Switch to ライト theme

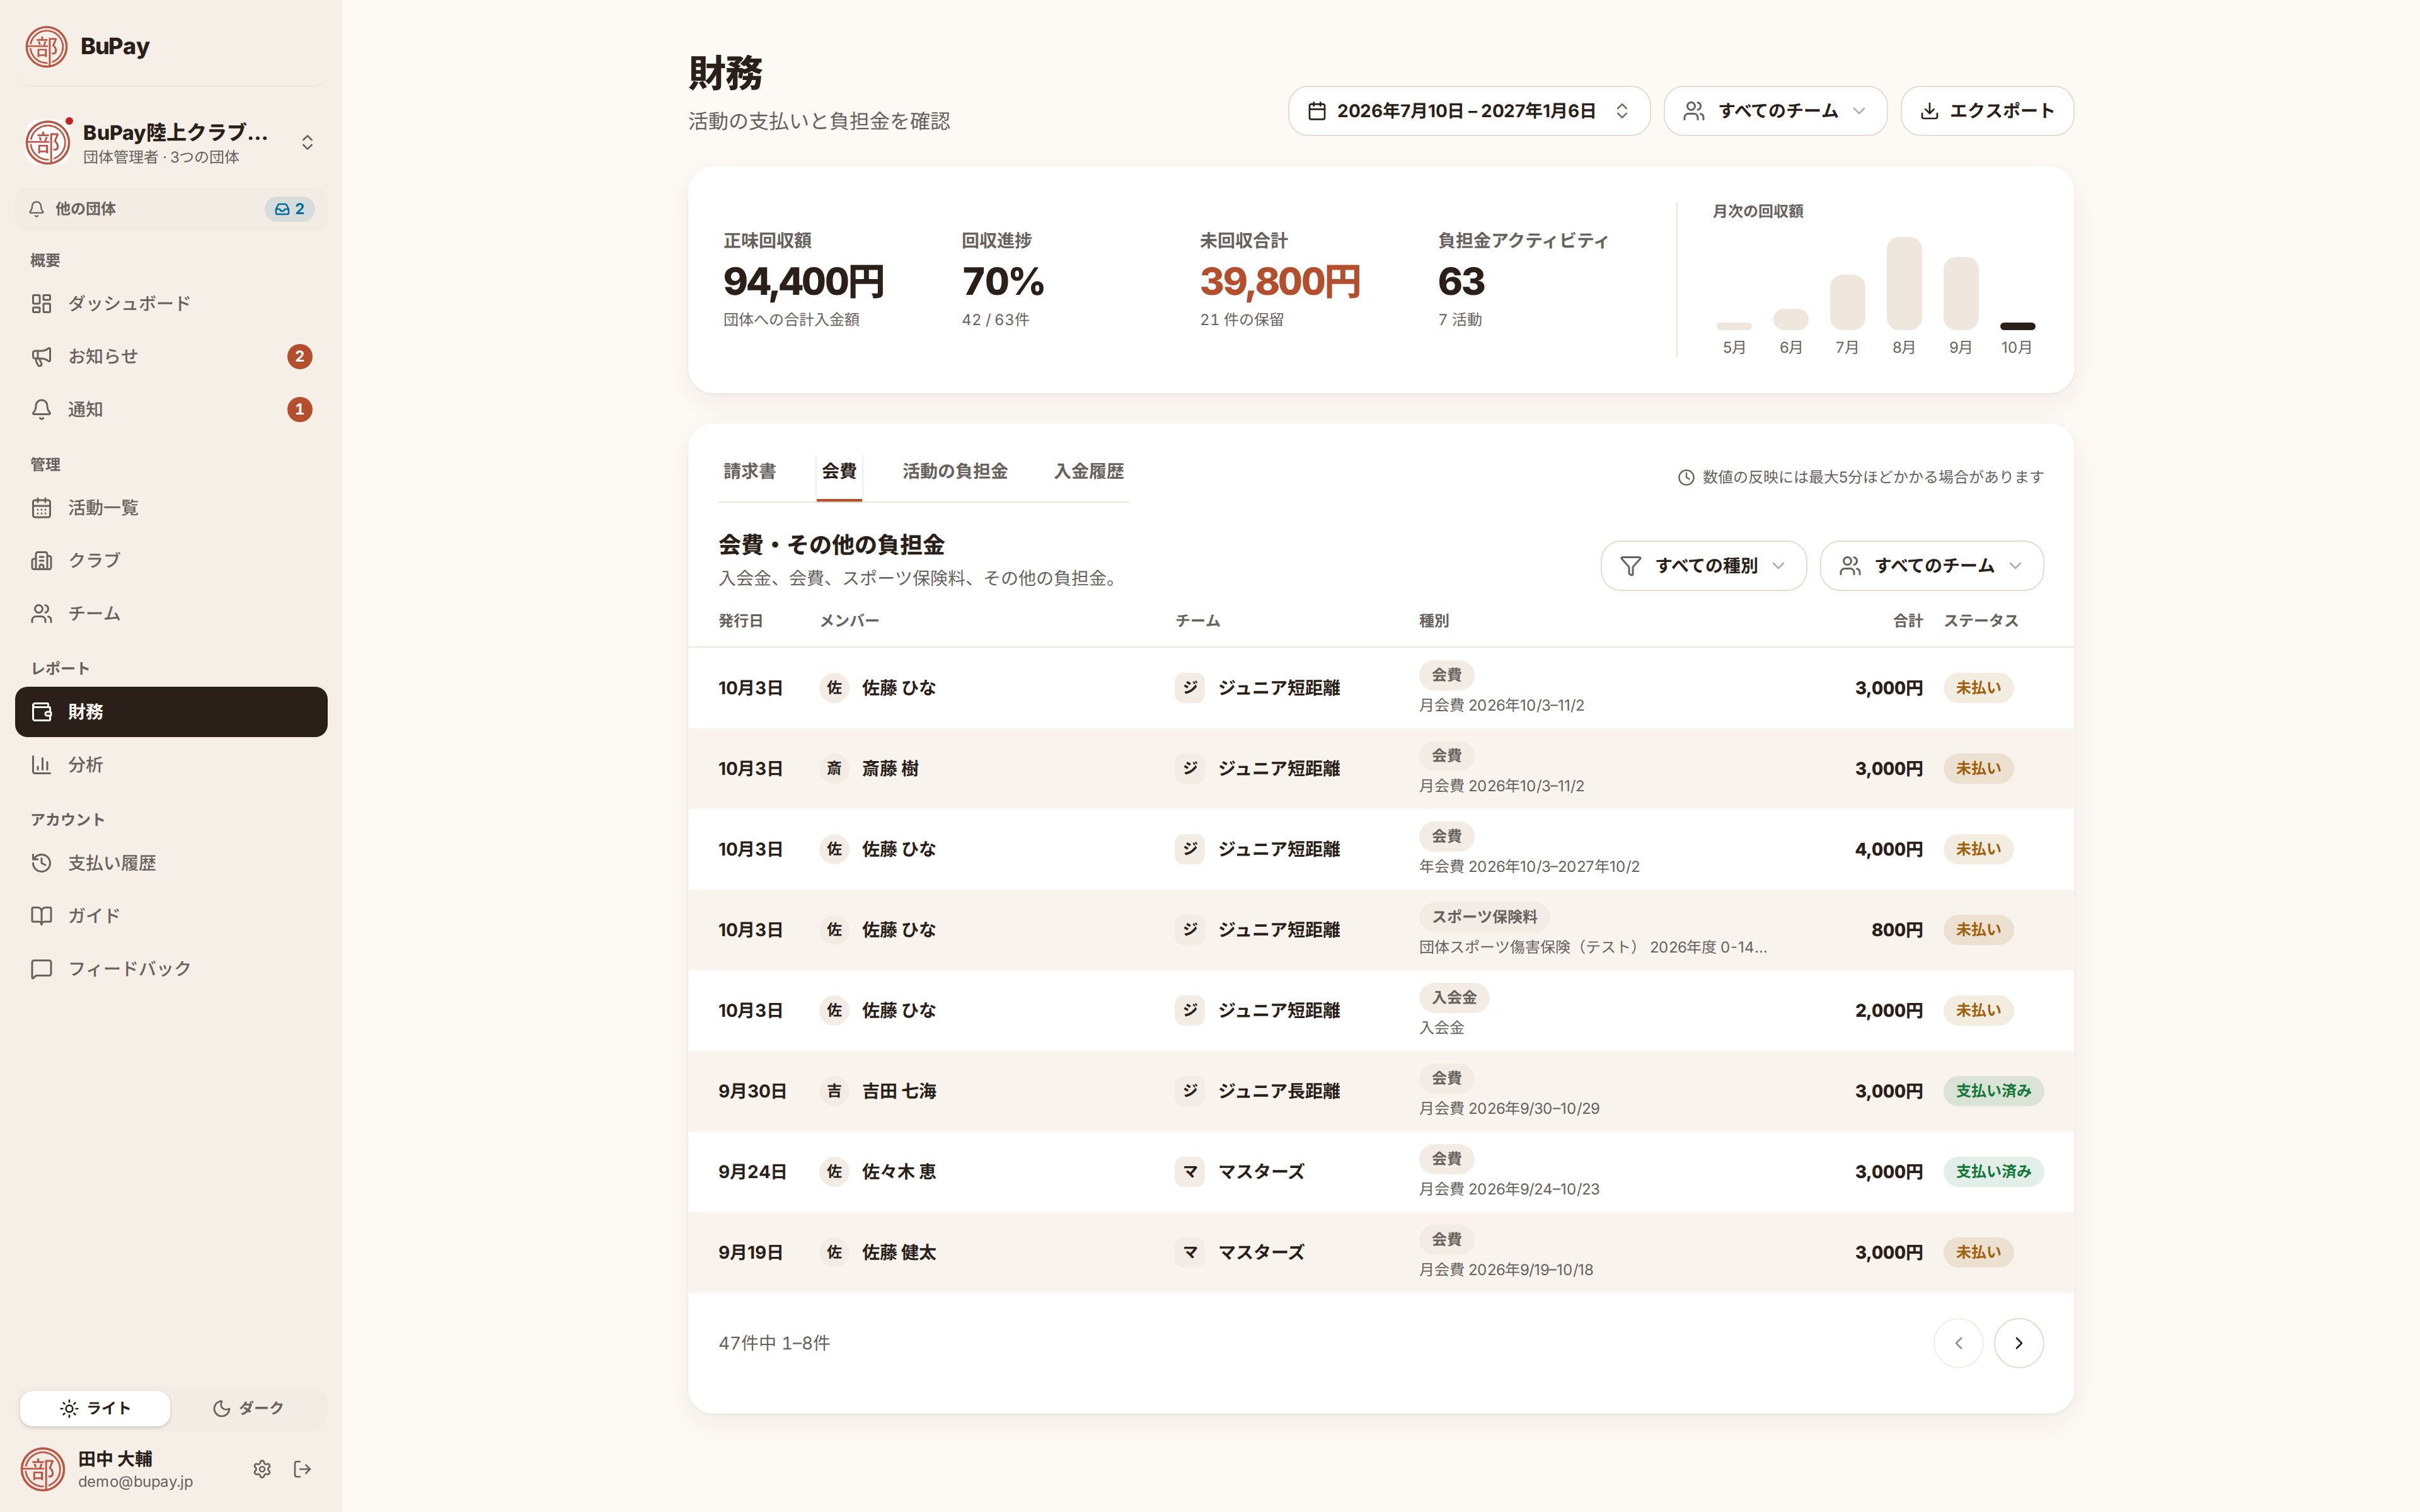(x=95, y=1408)
